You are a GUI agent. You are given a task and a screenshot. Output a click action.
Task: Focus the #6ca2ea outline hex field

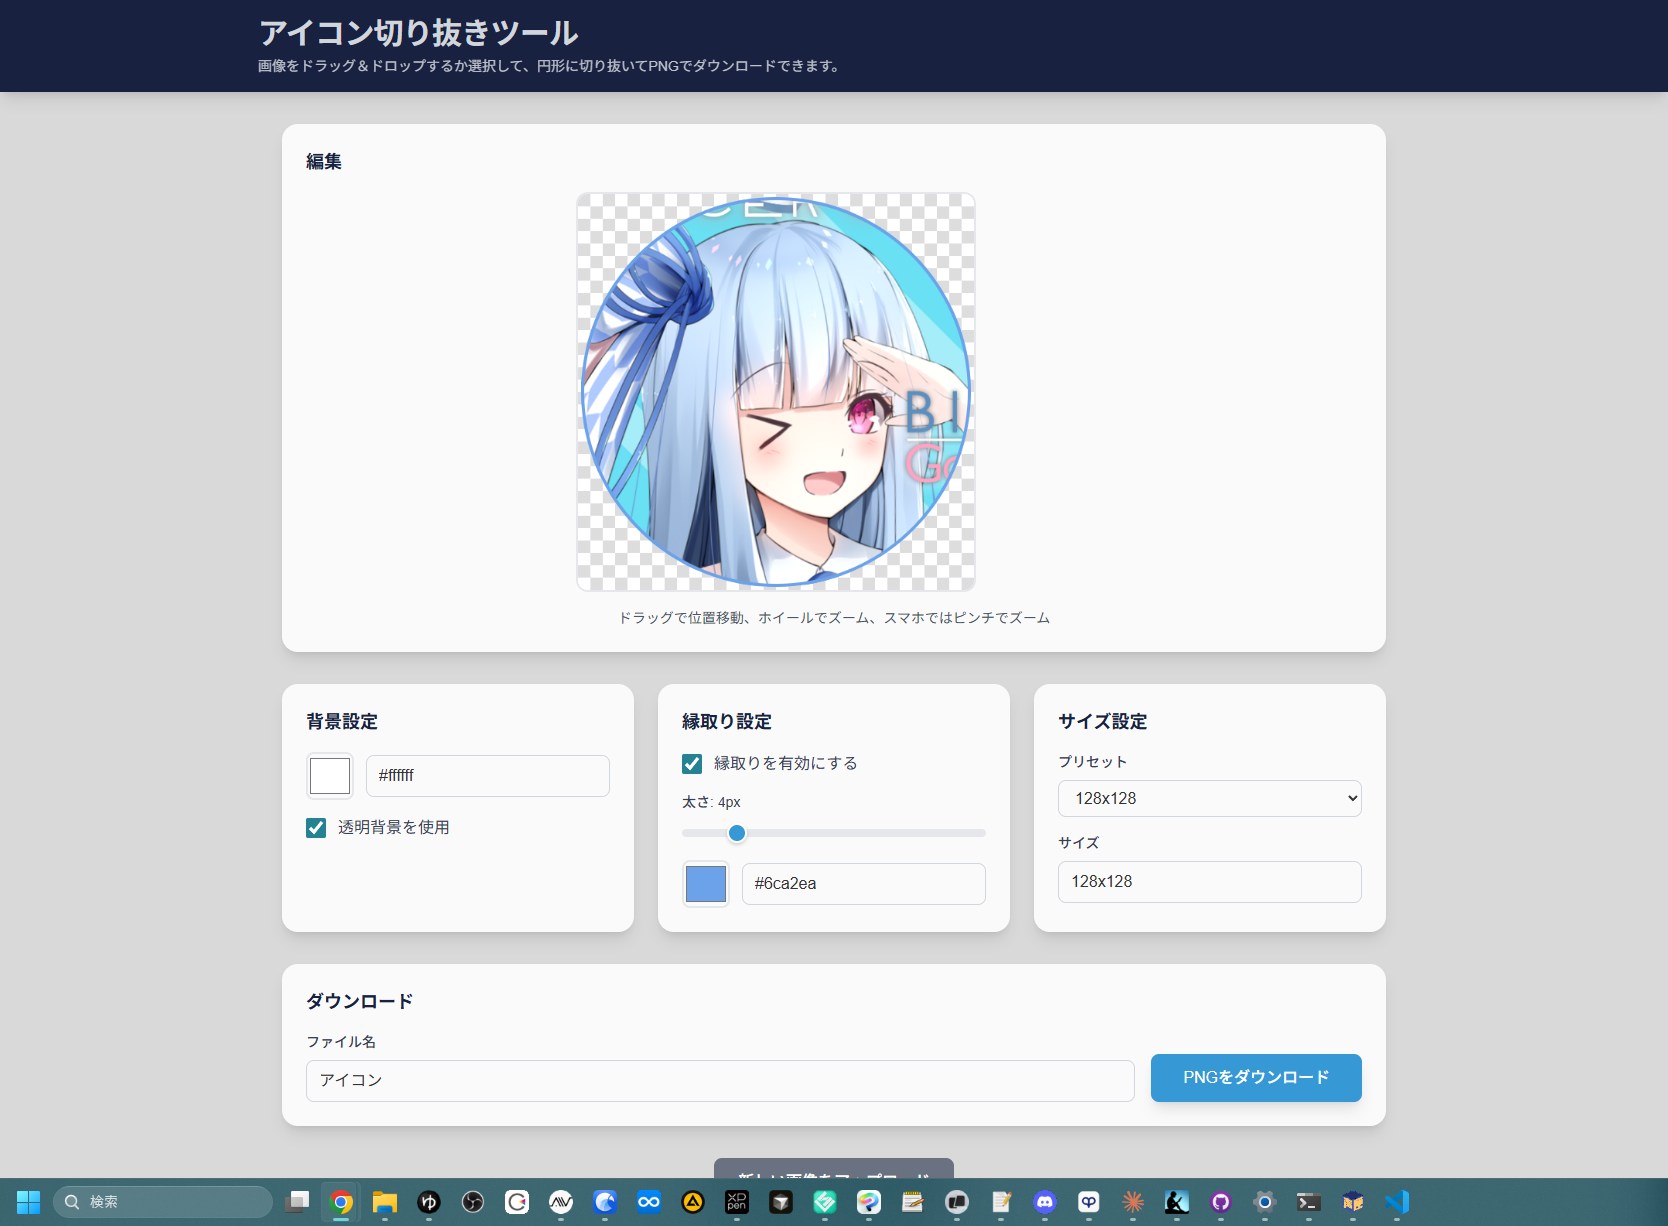[864, 884]
